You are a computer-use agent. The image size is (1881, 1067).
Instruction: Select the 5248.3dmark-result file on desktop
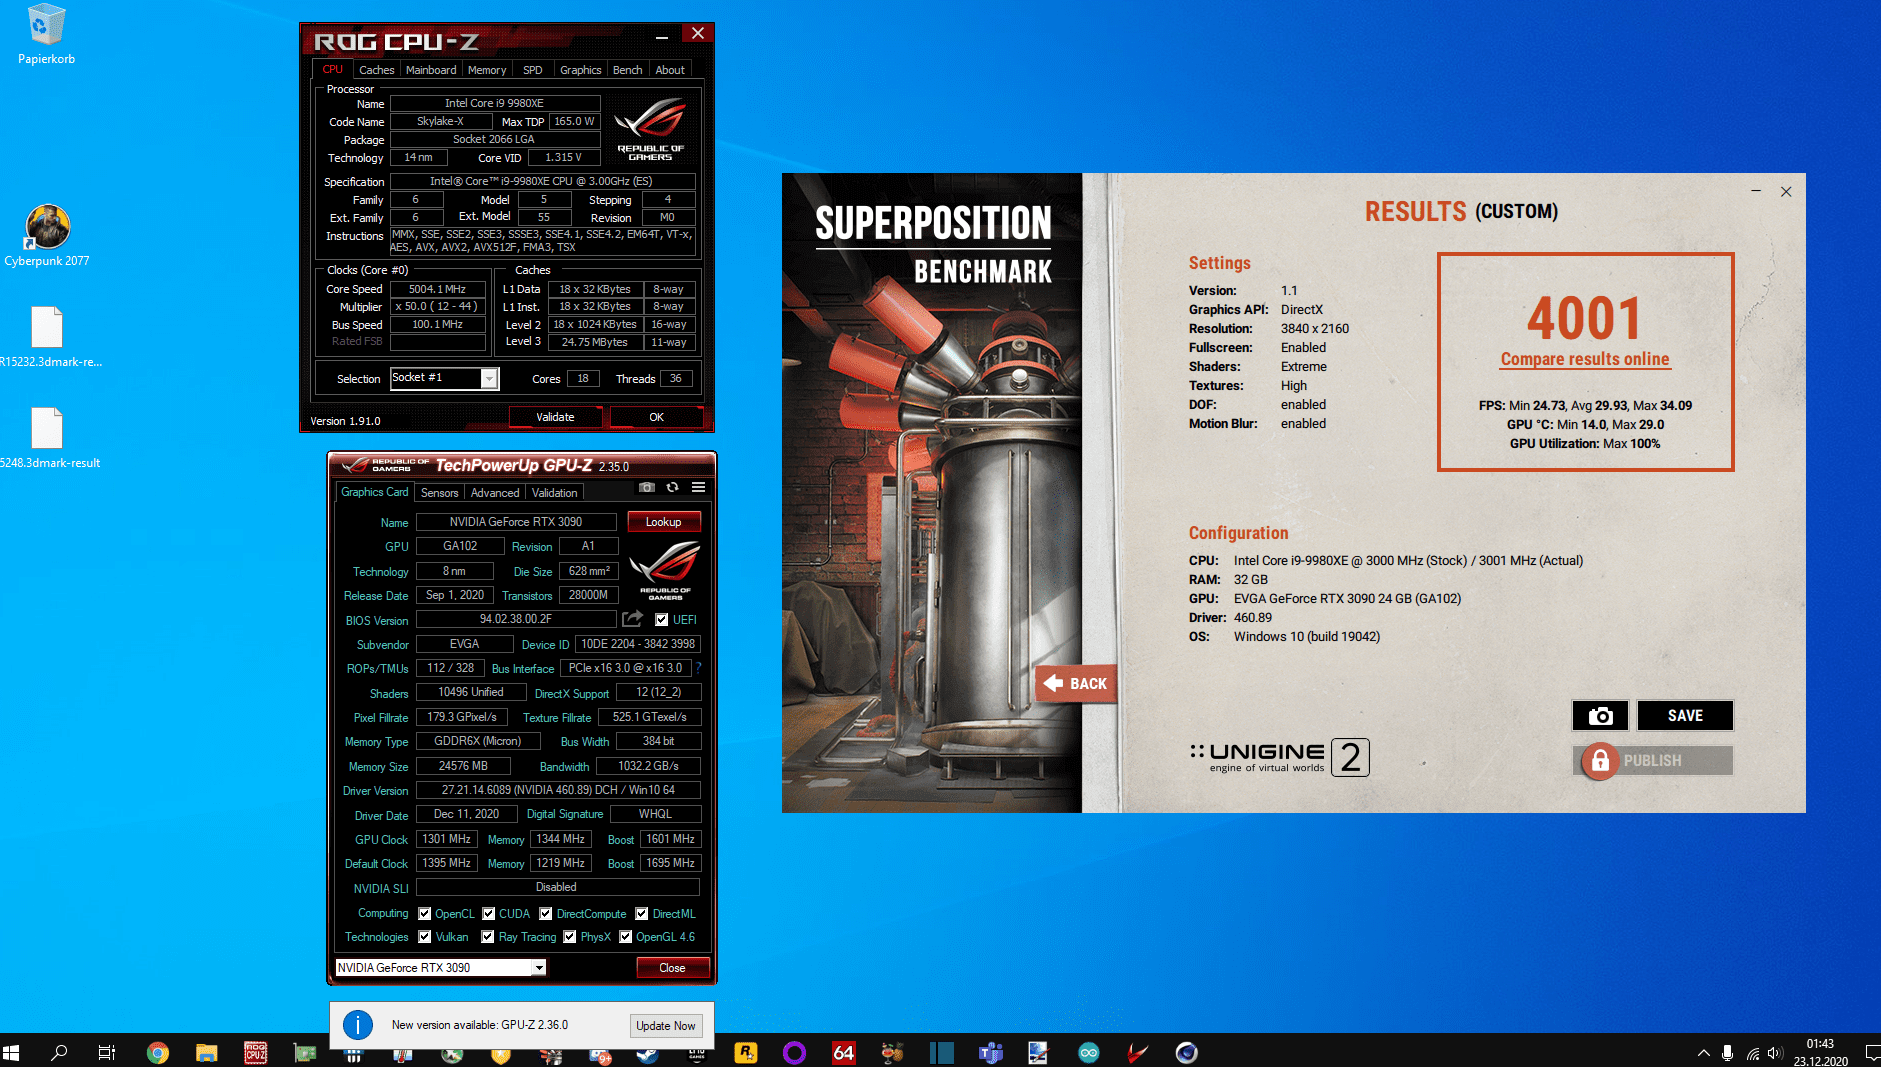coord(47,438)
